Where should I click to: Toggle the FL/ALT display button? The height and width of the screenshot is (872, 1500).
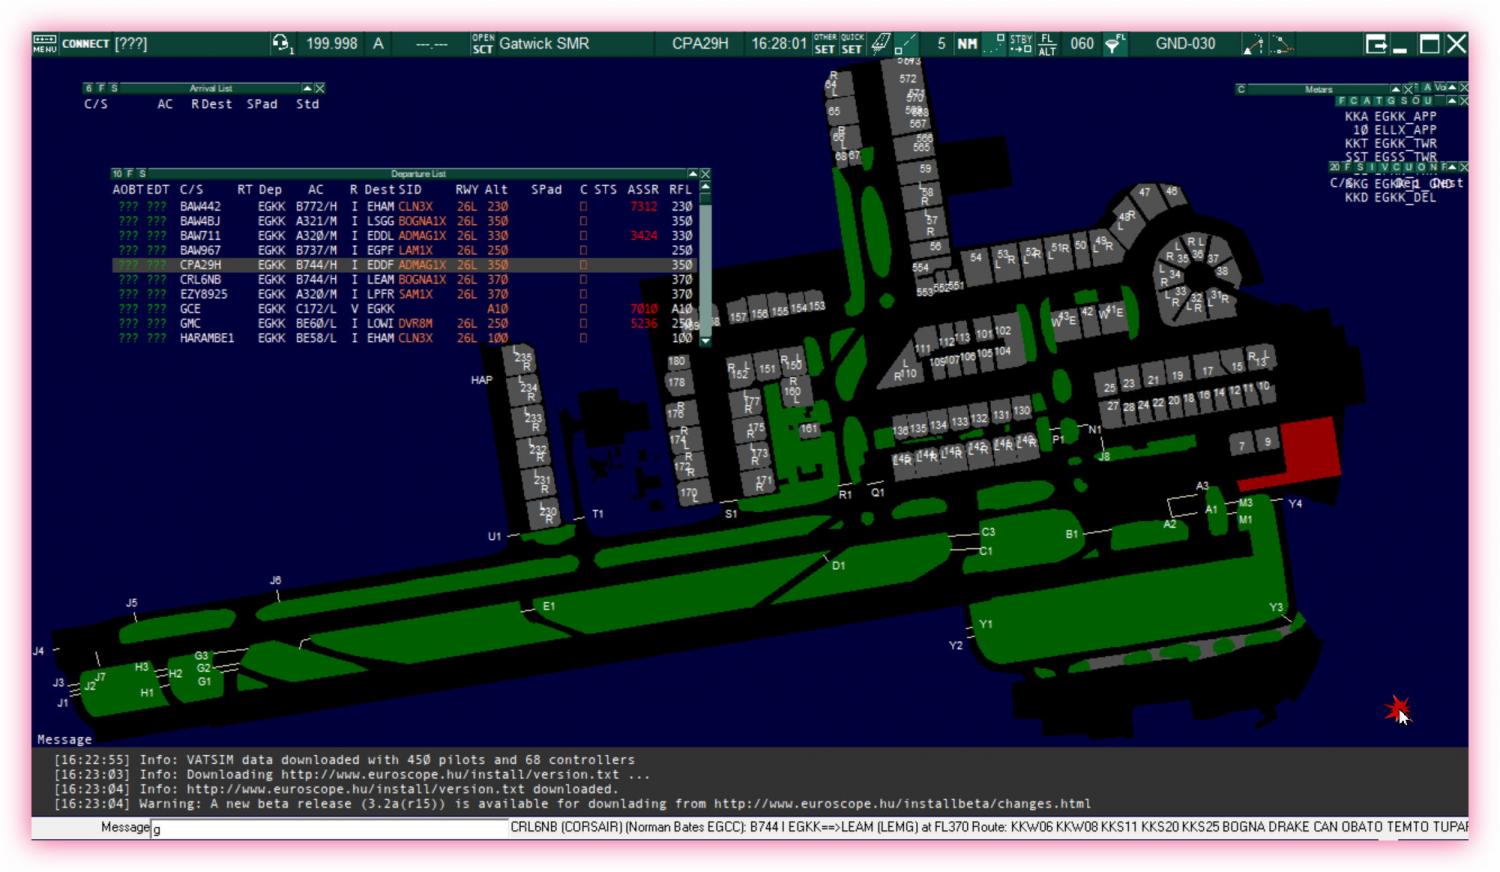tap(1047, 44)
